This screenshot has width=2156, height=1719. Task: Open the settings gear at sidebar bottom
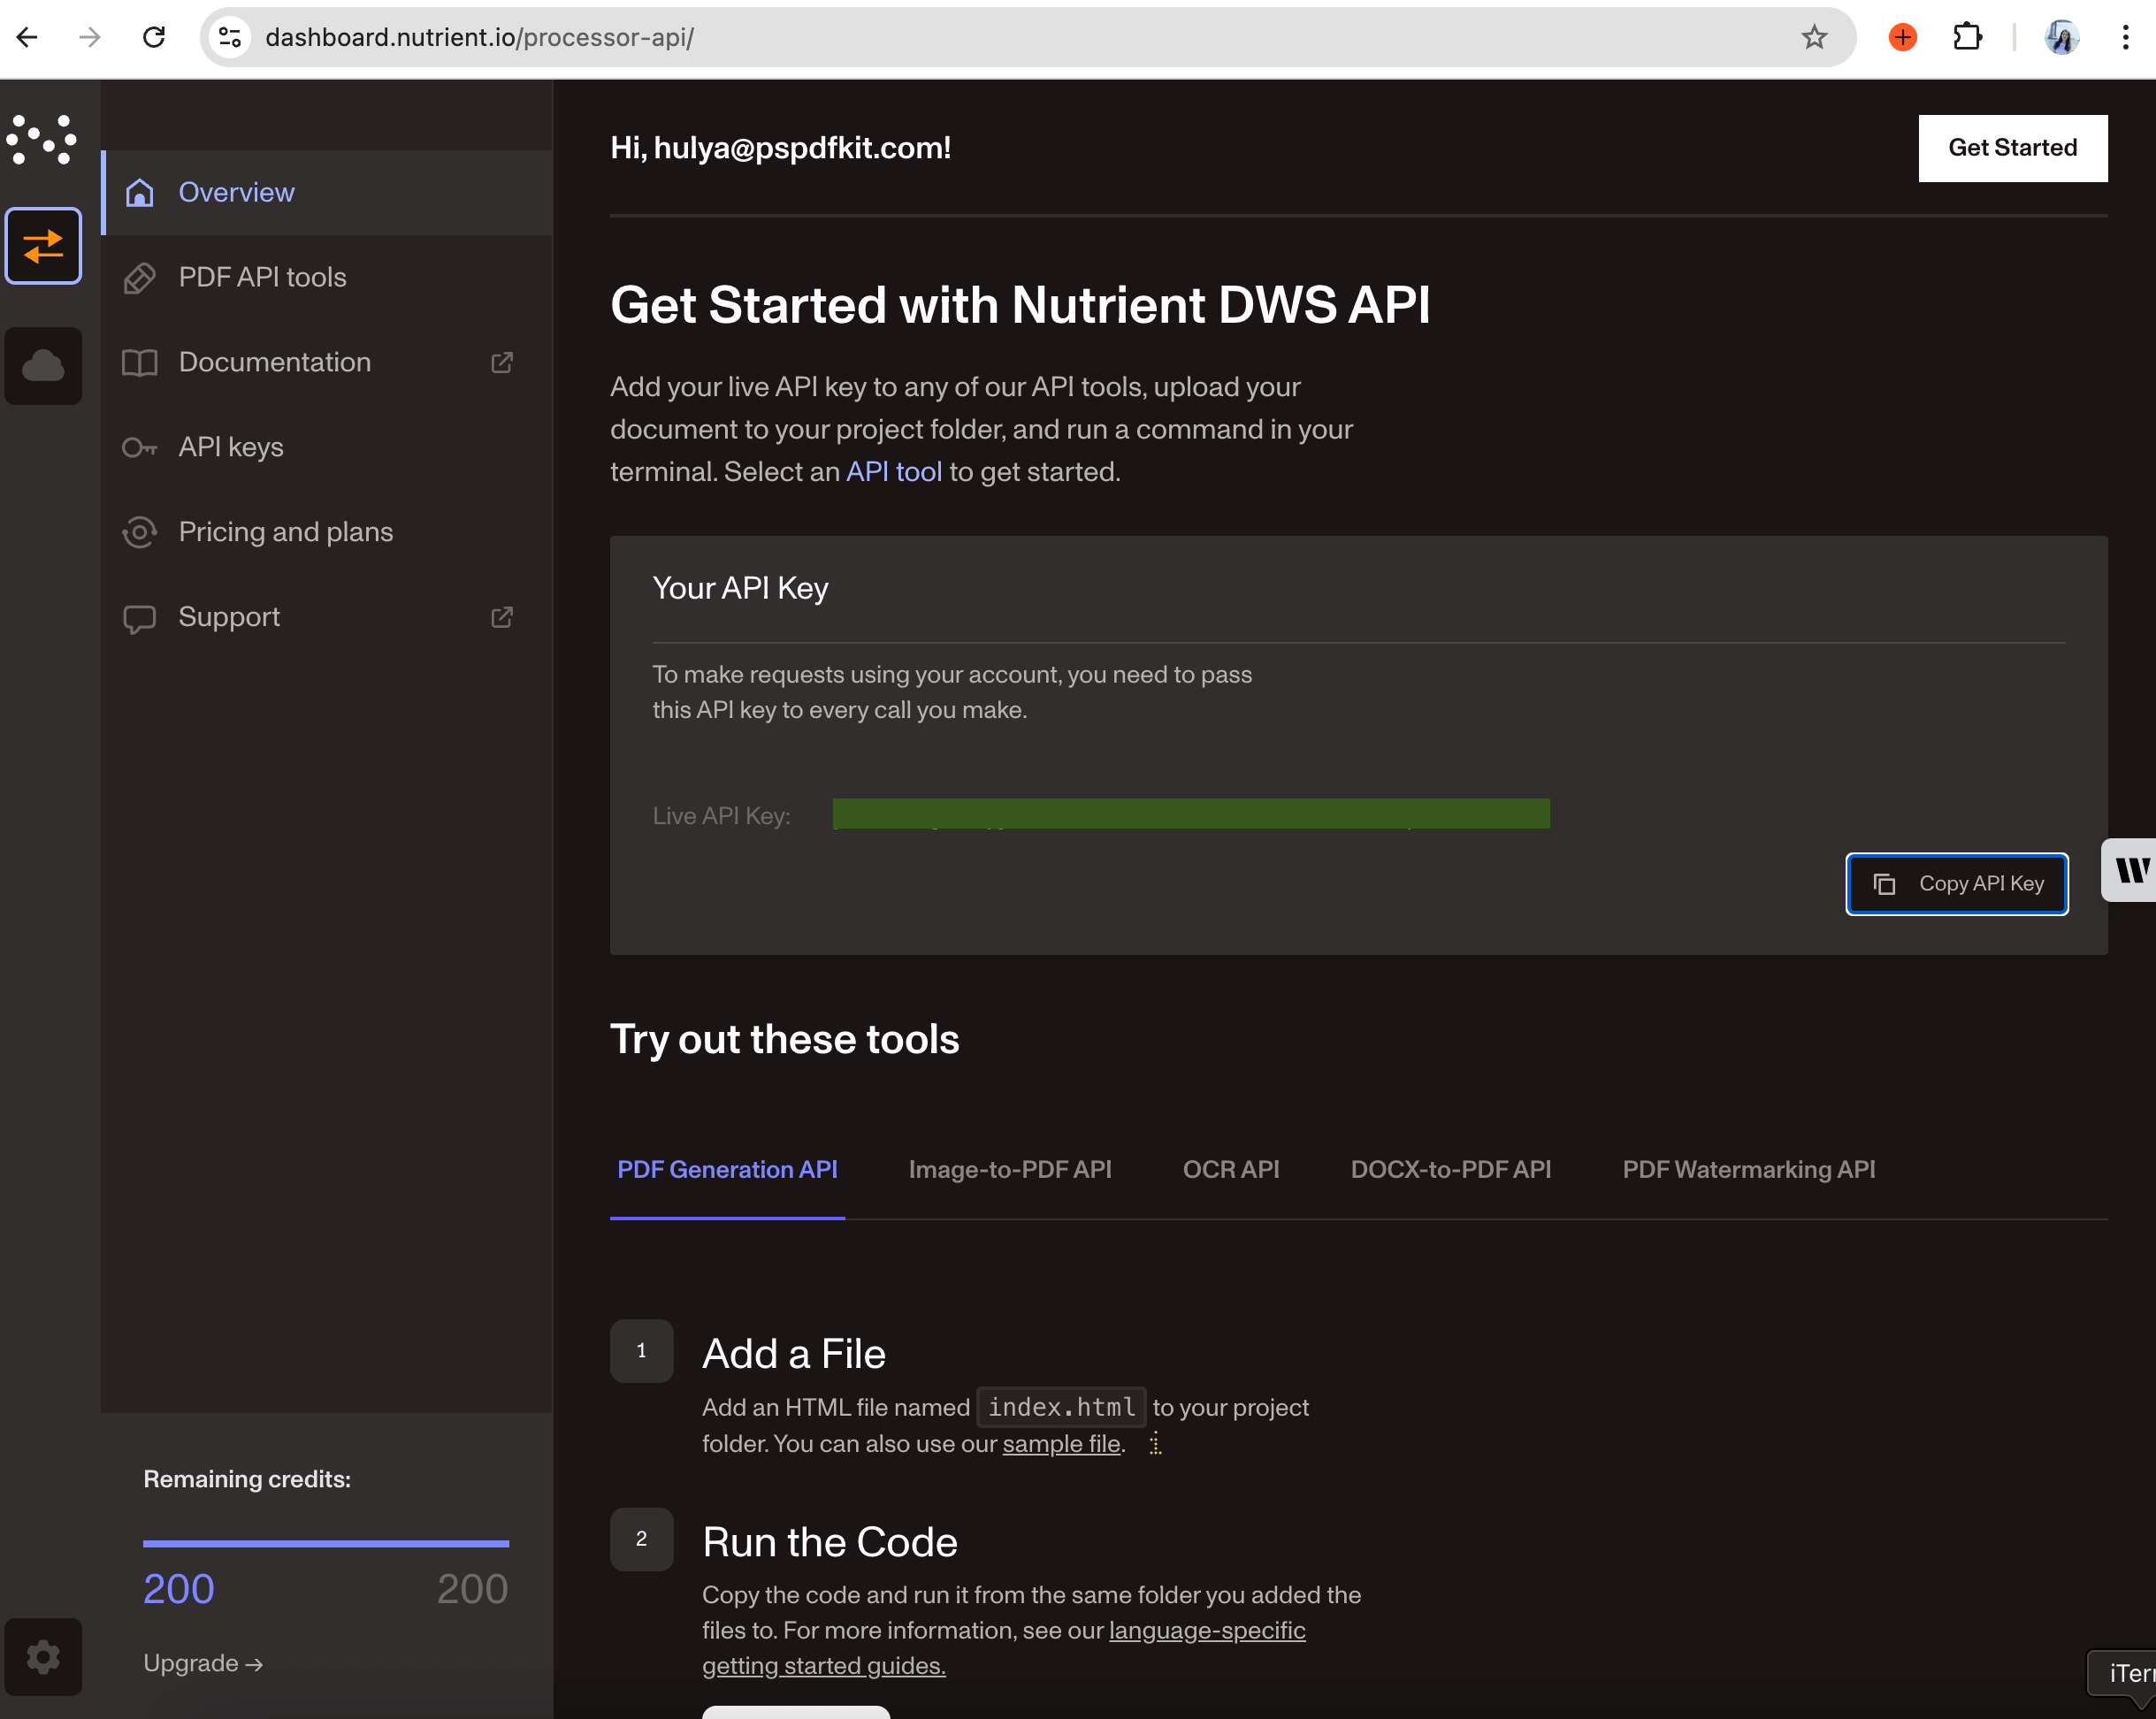click(43, 1657)
